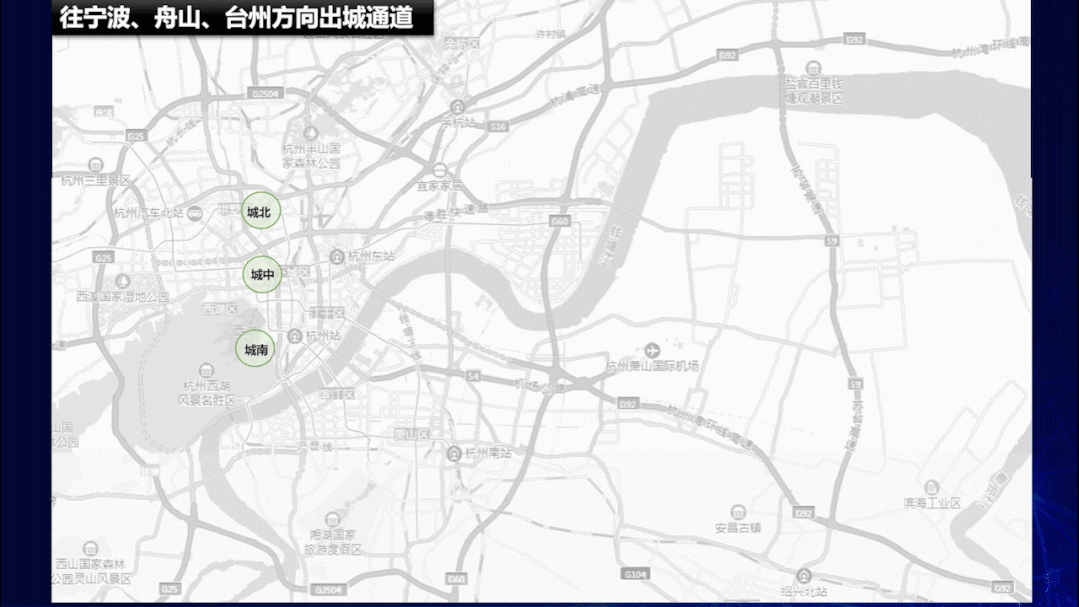
Task: Click the 杭州南站 text label
Action: [489, 453]
